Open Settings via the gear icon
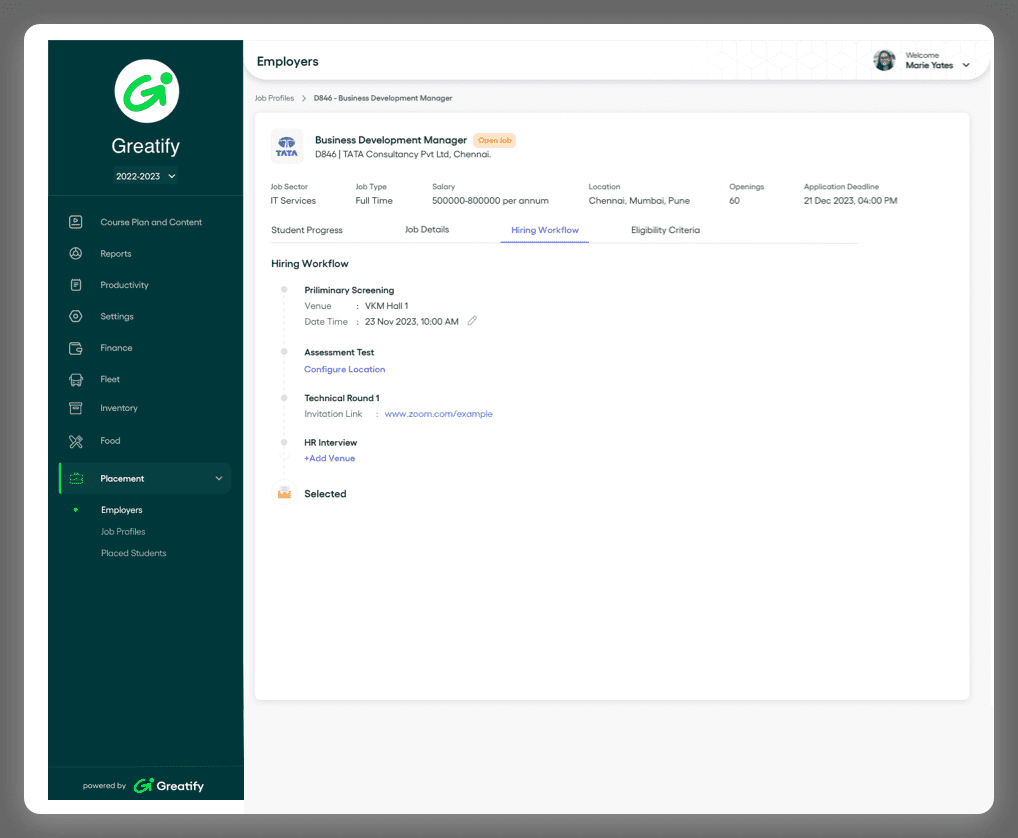 click(x=76, y=316)
